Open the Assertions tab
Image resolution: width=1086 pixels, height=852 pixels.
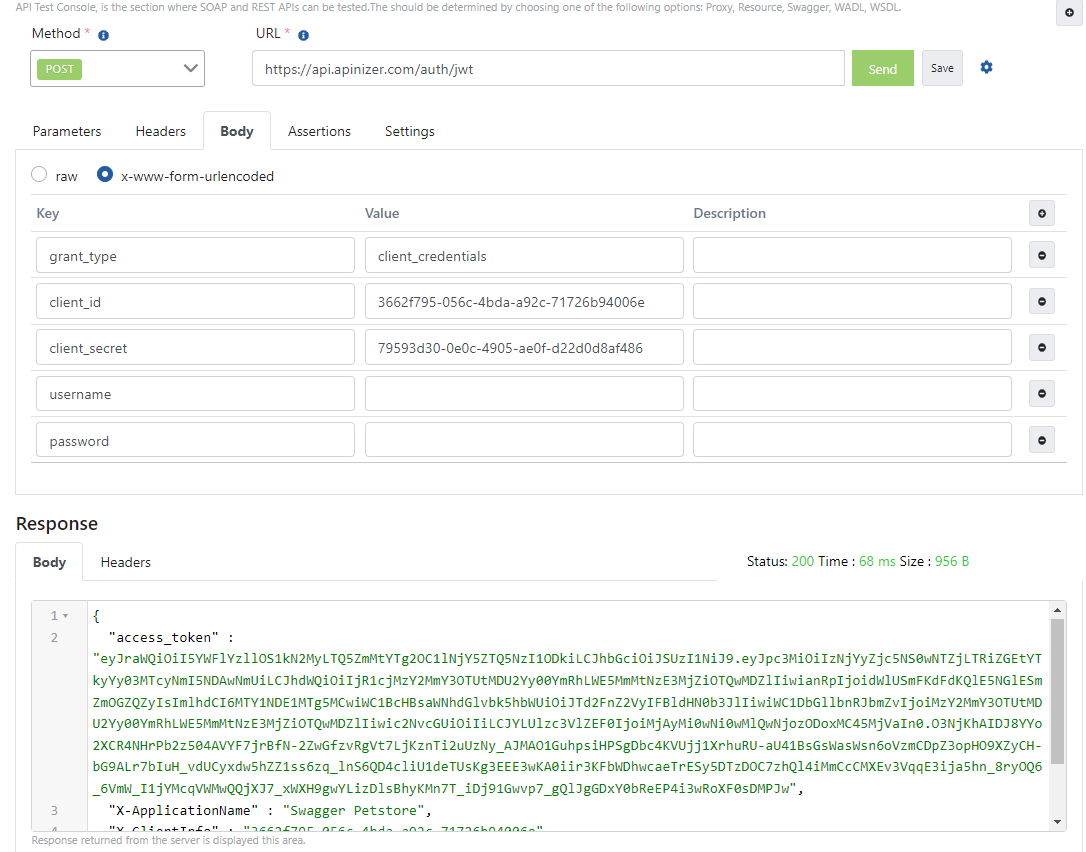point(319,131)
